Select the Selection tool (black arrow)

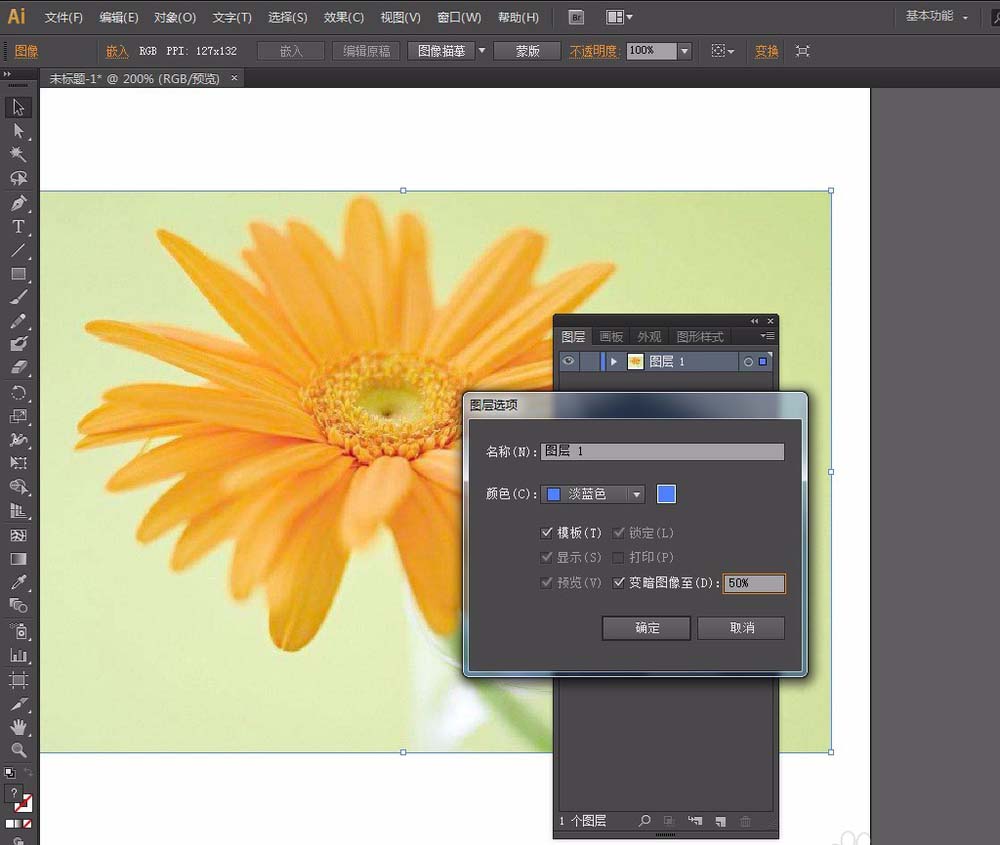[18, 107]
